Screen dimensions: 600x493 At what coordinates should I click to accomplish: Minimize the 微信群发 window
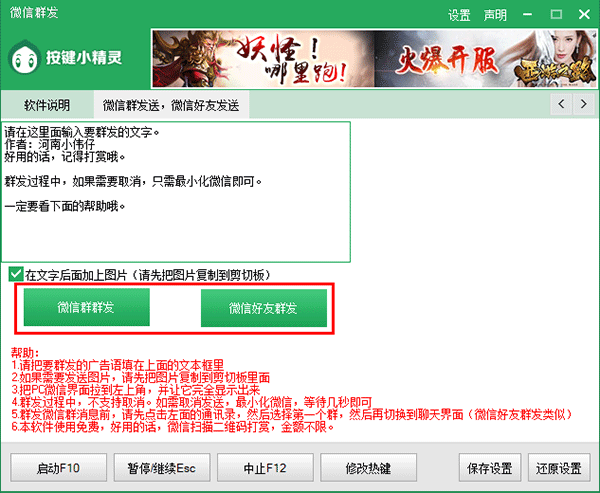[527, 15]
